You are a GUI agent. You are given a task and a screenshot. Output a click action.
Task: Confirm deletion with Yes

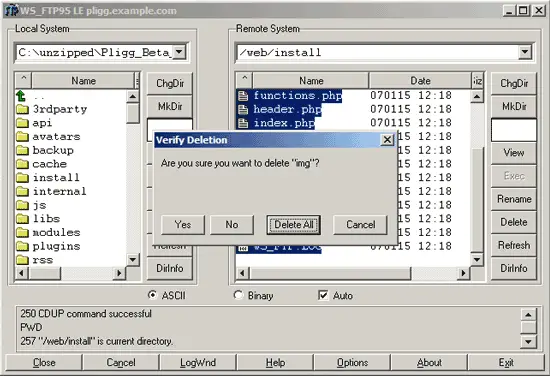(x=183, y=224)
